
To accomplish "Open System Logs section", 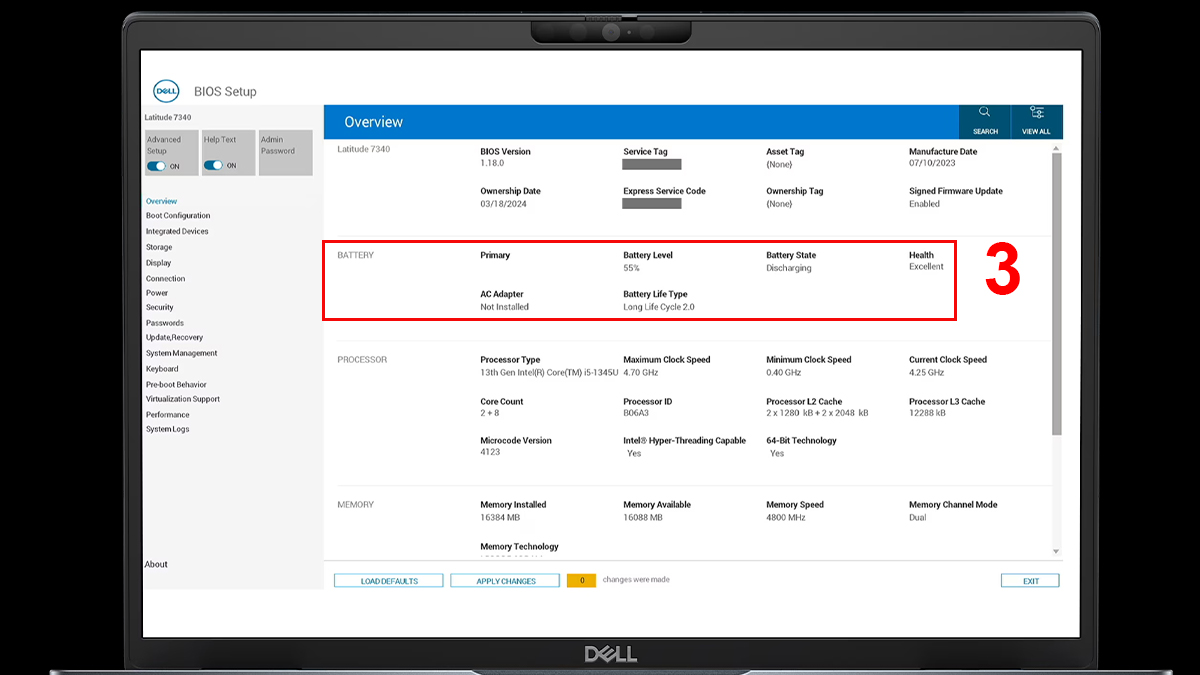I will pyautogui.click(x=167, y=429).
